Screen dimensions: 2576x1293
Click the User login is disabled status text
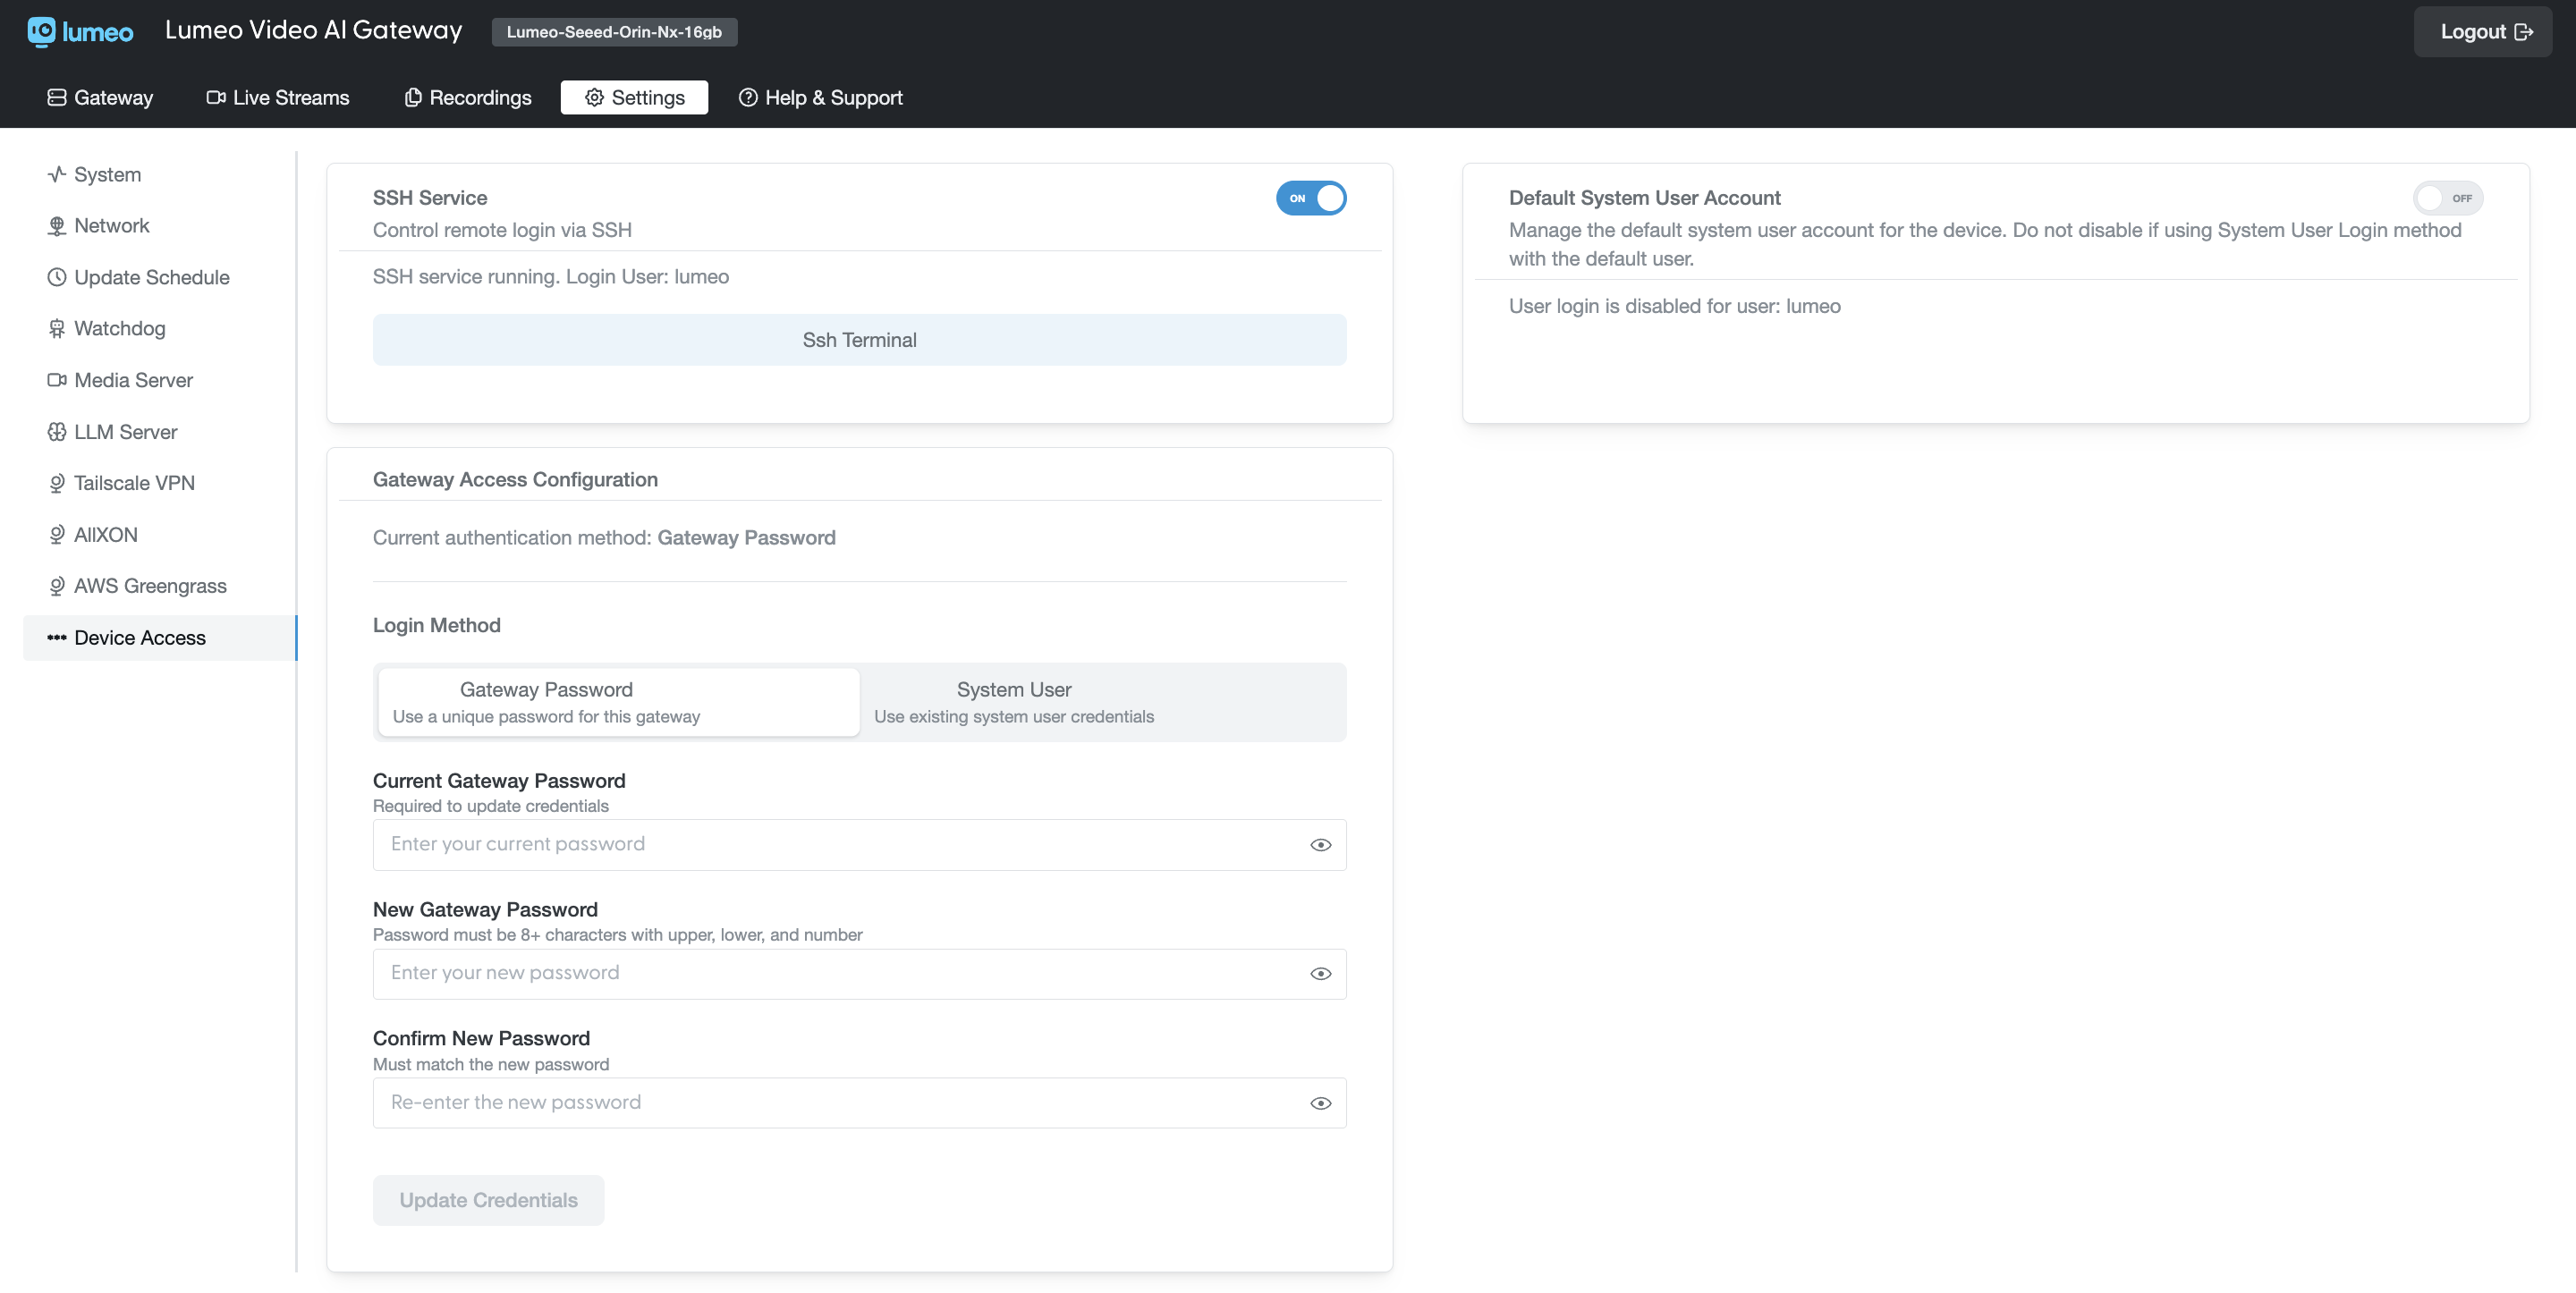(1675, 306)
